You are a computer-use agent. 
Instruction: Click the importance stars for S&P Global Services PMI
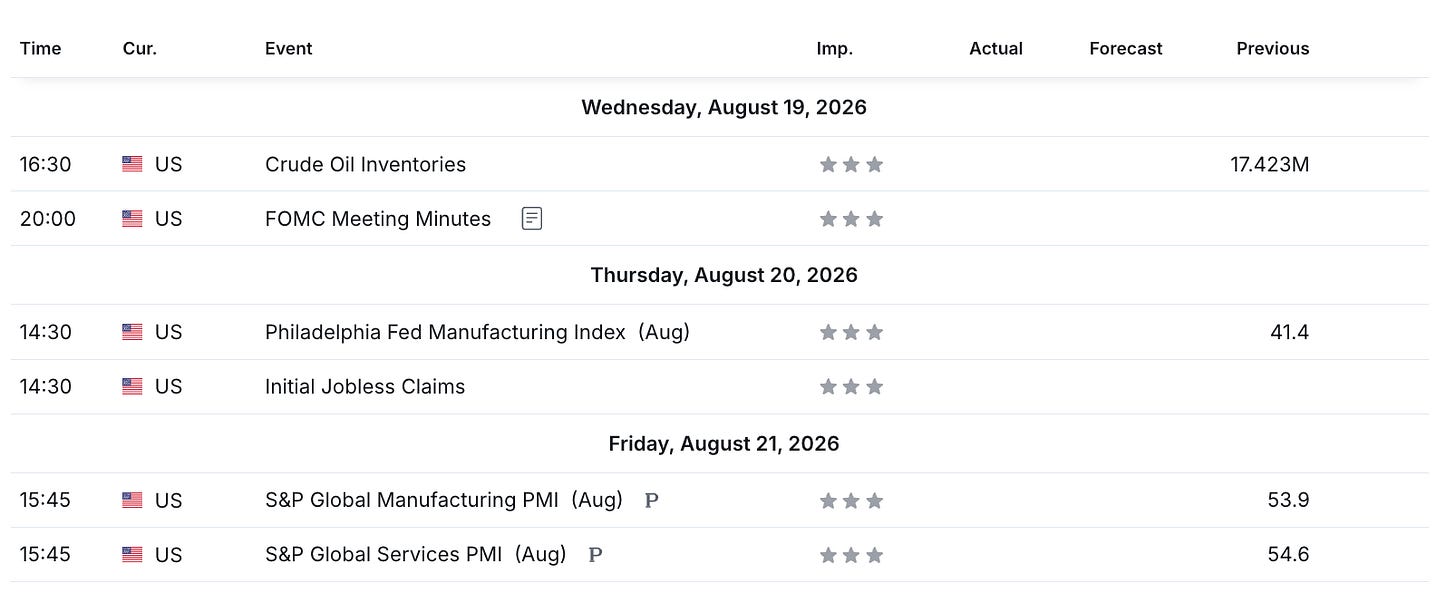(851, 554)
